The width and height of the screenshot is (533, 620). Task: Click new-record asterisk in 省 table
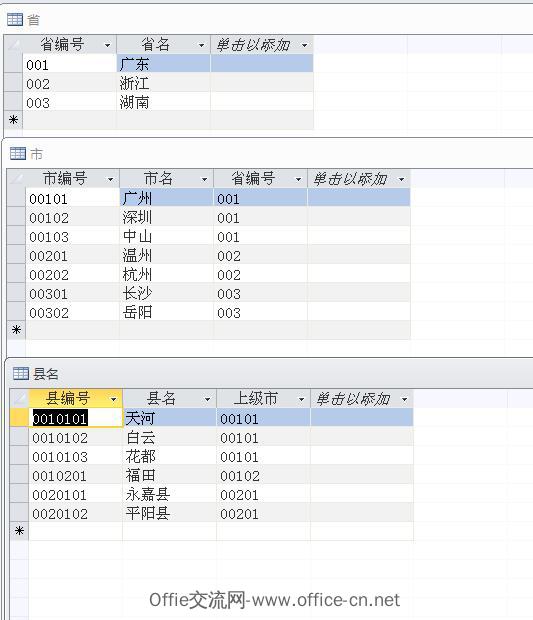[13, 120]
